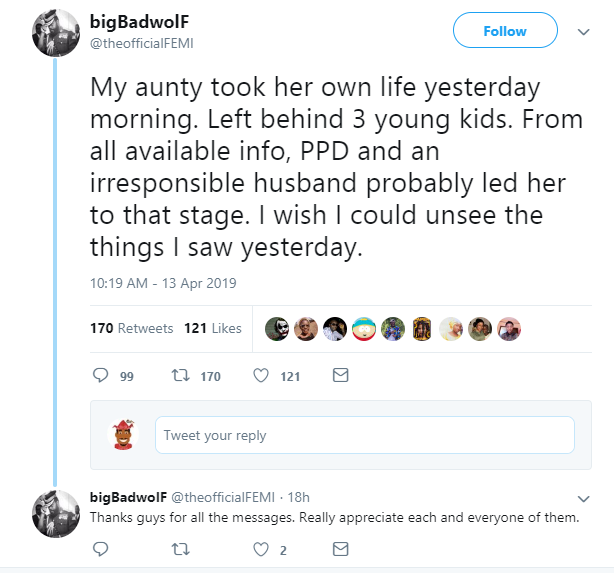View the 121 Likes list

click(213, 328)
